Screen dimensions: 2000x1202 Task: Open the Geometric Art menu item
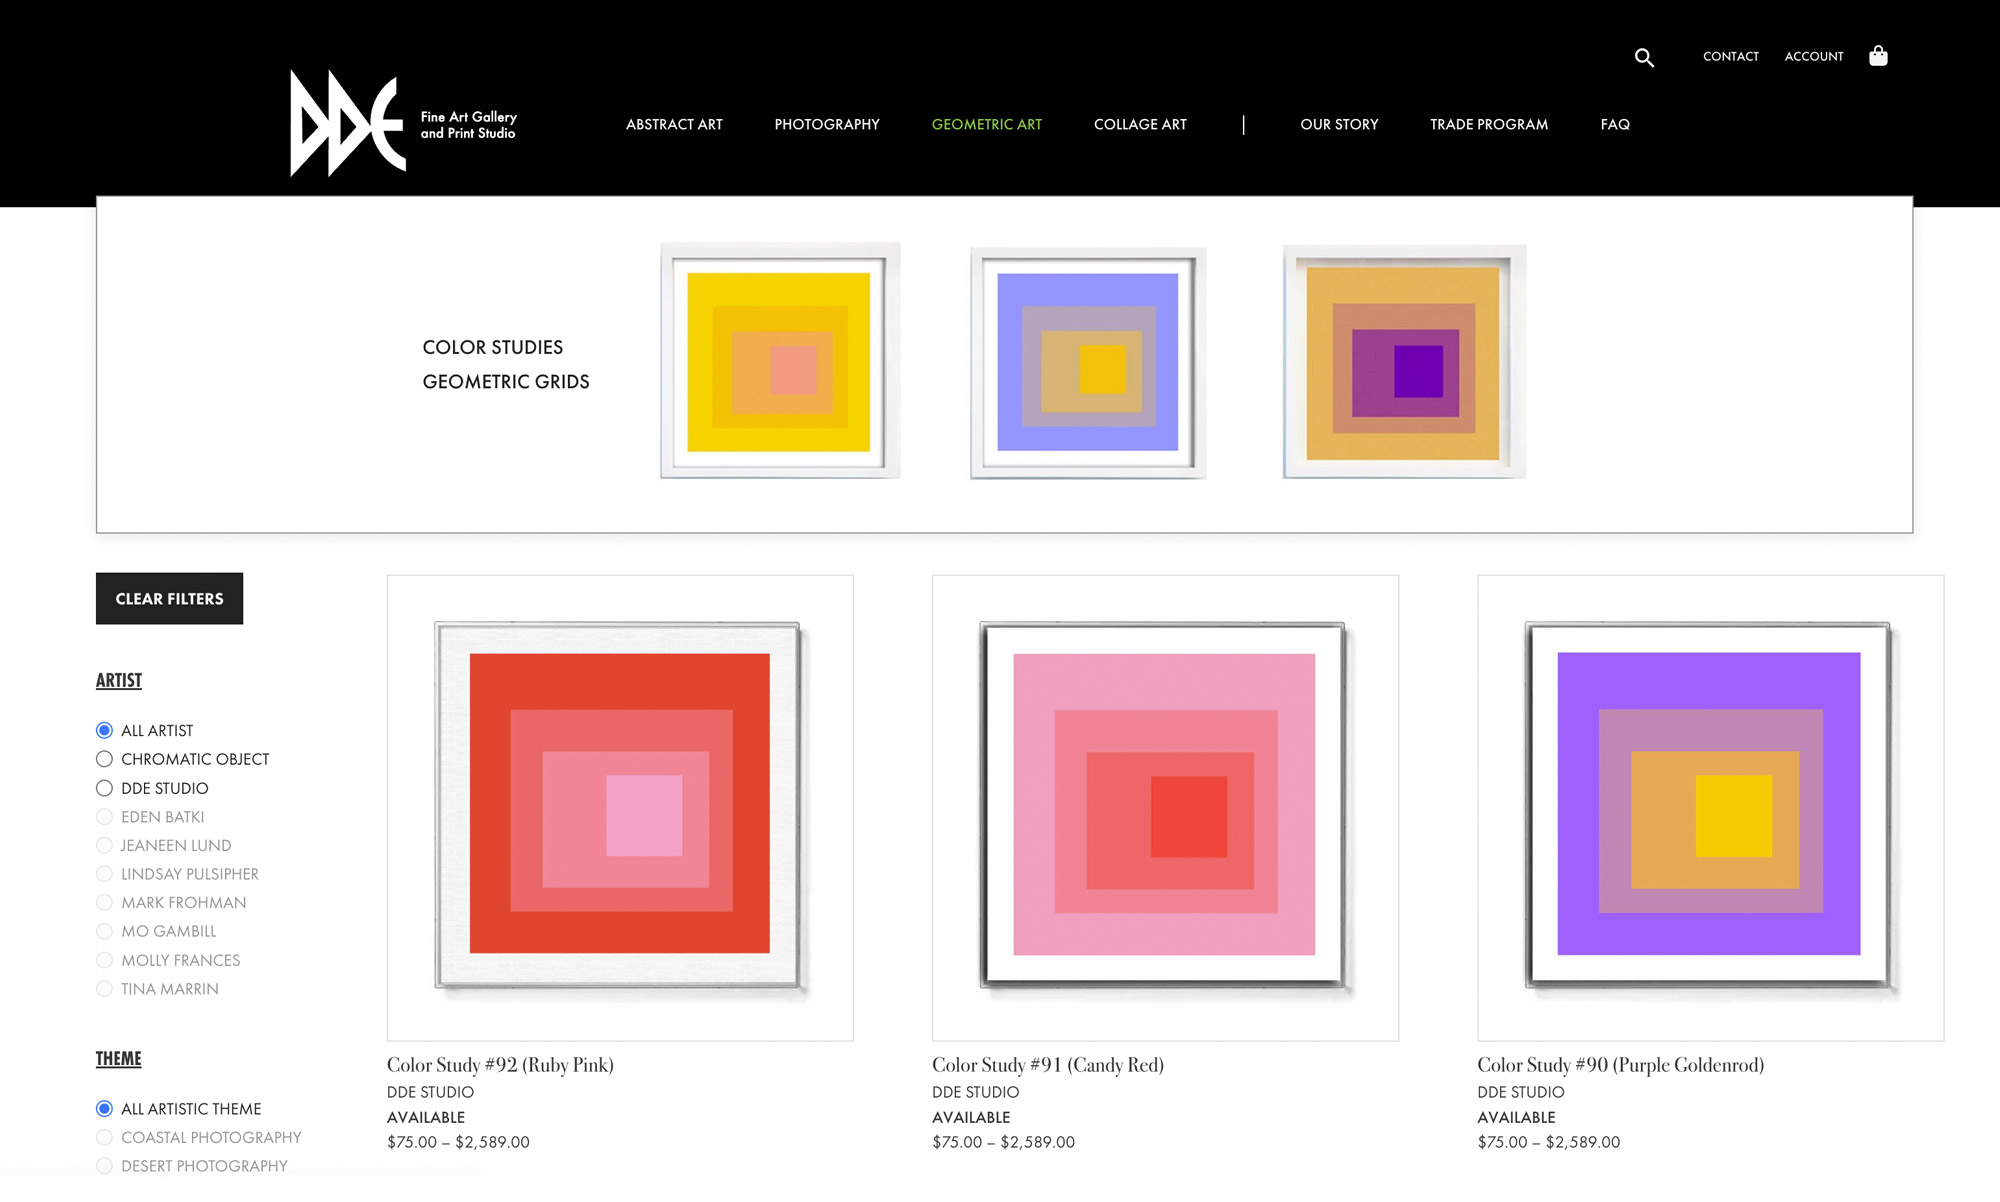click(x=986, y=124)
